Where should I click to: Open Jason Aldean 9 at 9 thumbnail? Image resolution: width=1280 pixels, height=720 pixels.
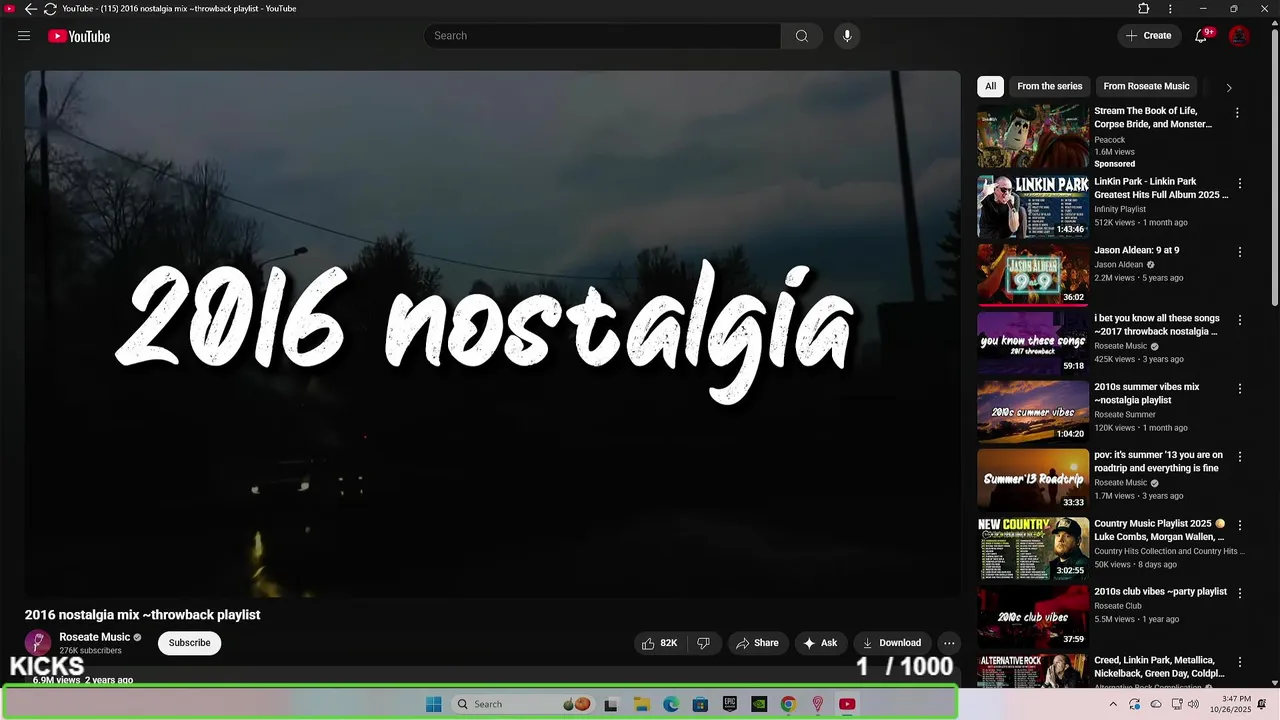(x=1033, y=275)
